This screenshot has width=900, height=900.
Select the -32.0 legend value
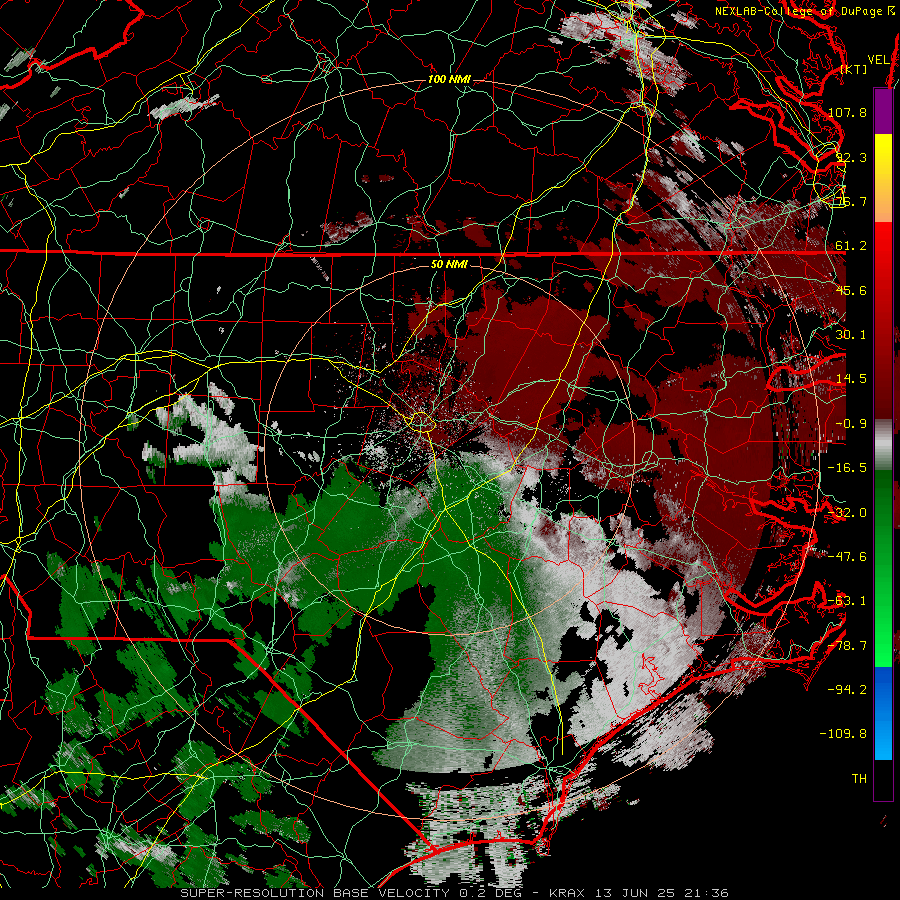pos(847,513)
